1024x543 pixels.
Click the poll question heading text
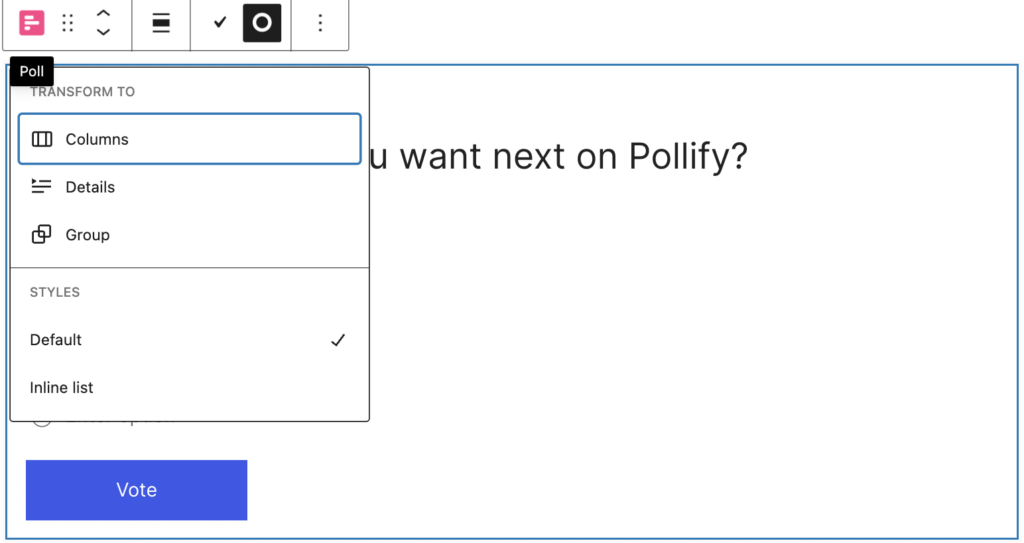559,157
